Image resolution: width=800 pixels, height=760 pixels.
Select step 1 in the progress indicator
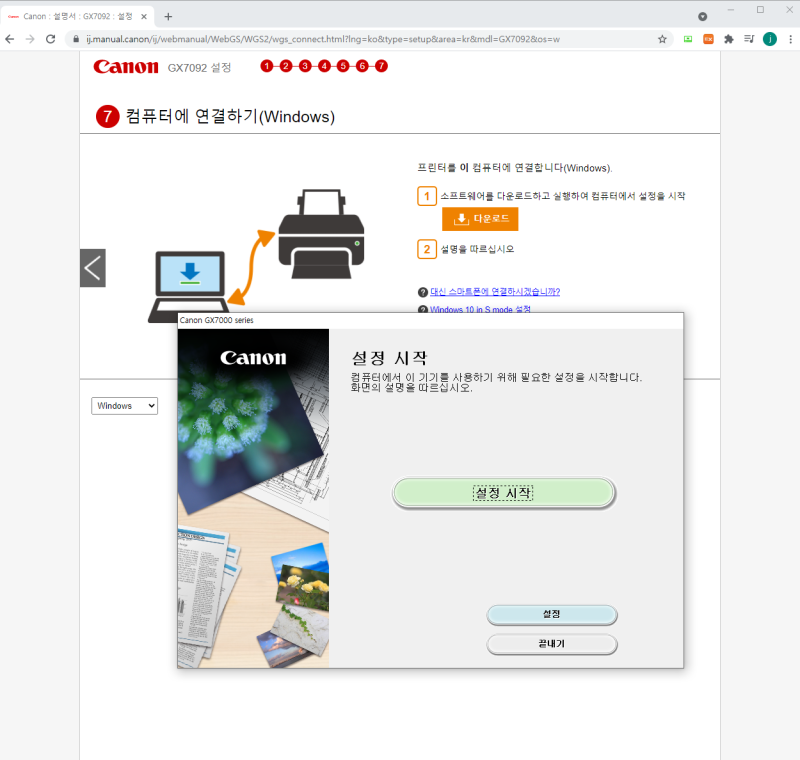[265, 66]
